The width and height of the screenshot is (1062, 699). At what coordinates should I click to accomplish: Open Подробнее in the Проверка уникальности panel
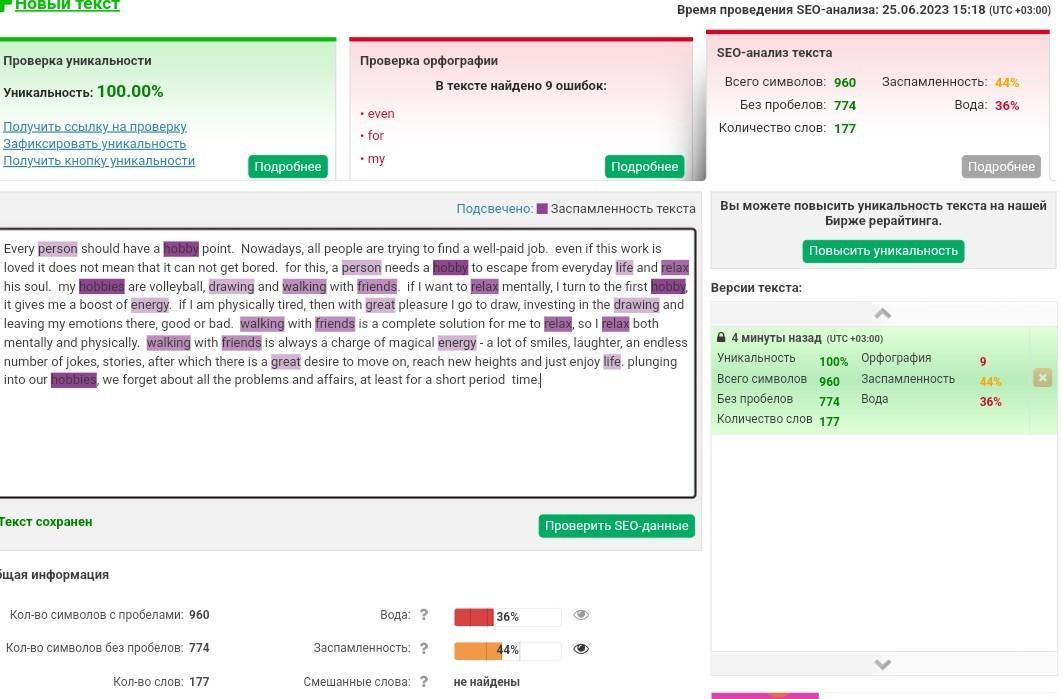tap(288, 167)
